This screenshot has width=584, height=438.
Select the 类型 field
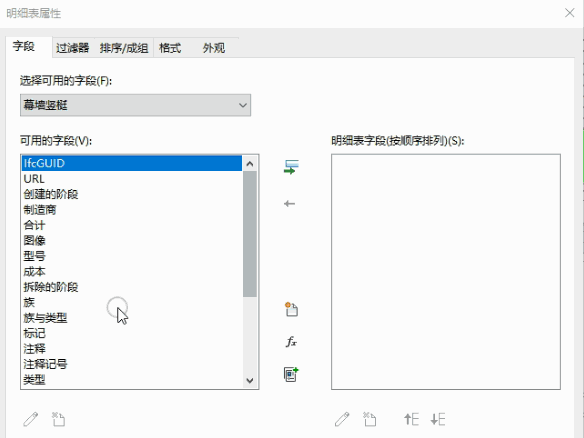click(131, 380)
